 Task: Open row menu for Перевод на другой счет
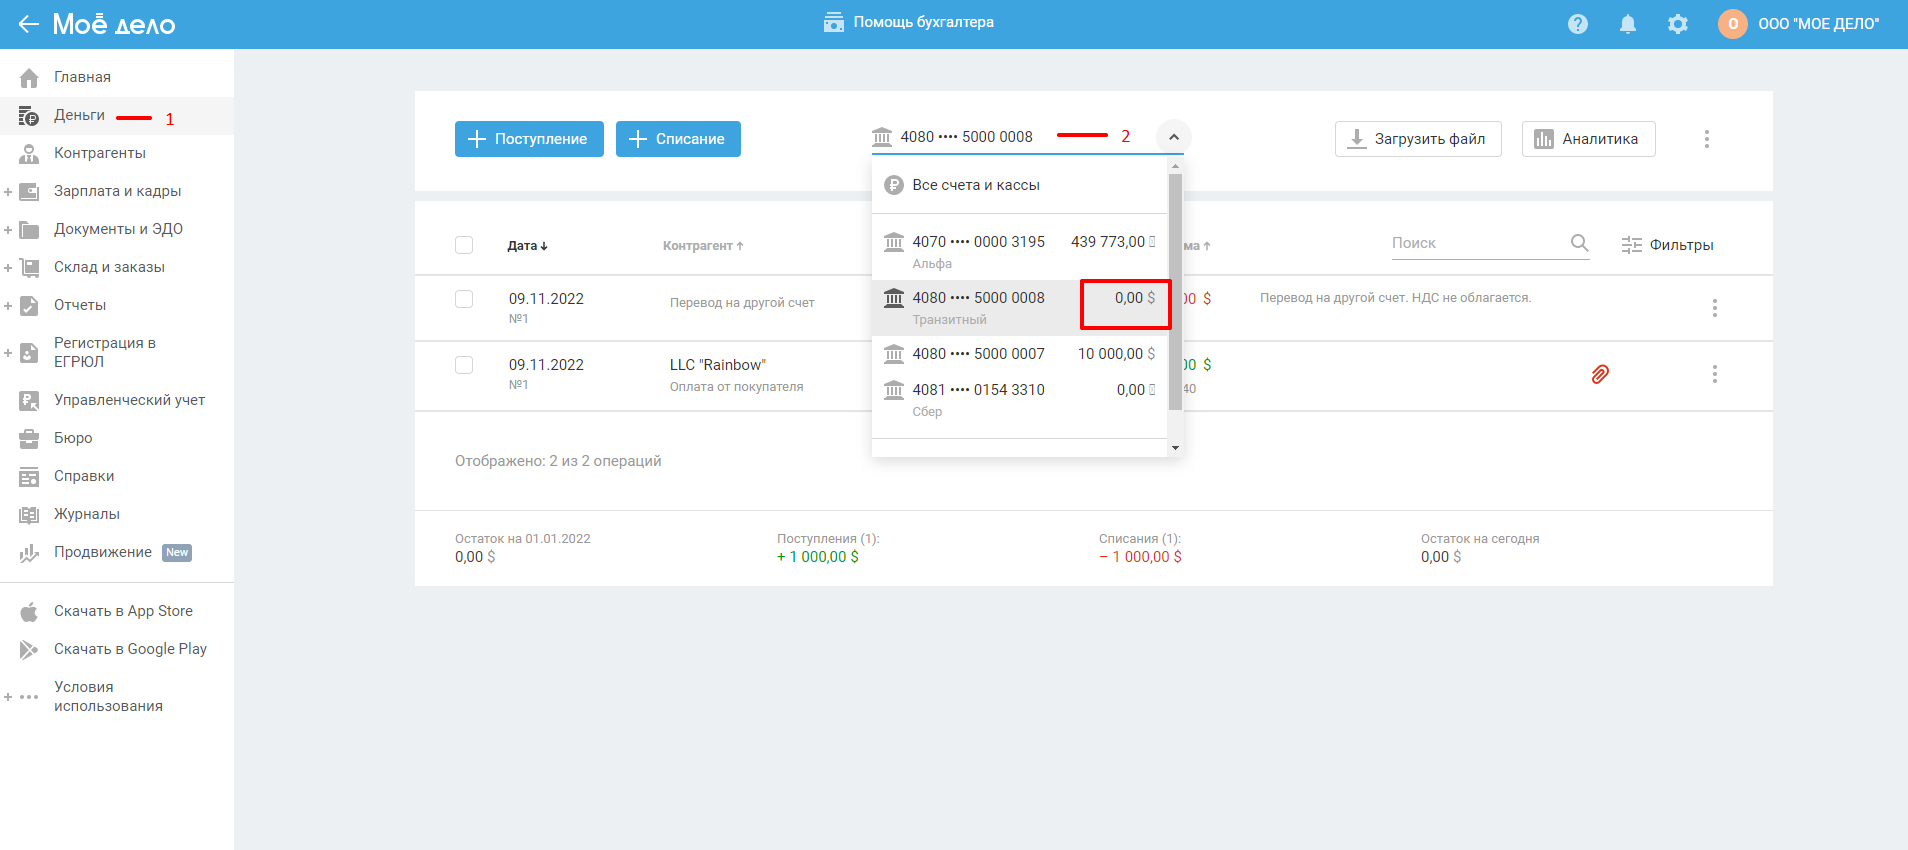(x=1715, y=308)
